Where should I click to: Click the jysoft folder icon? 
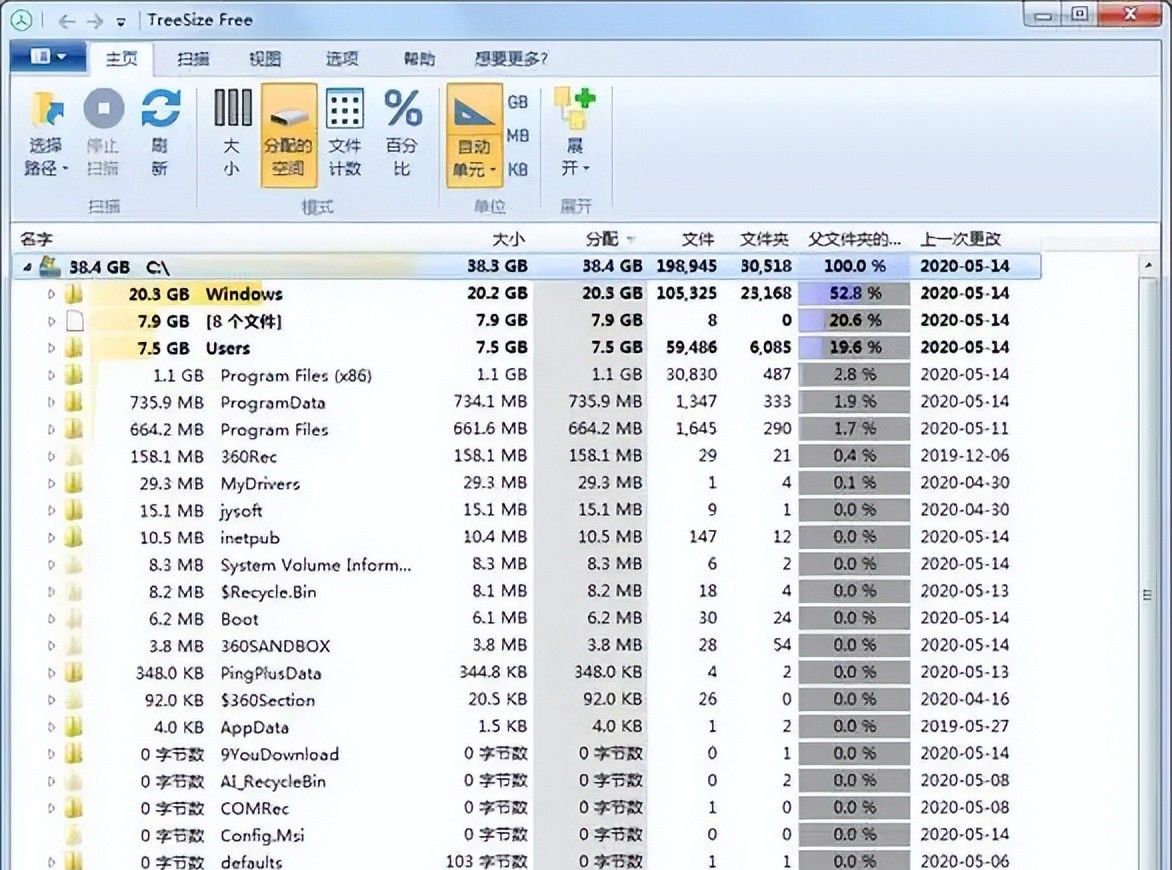click(x=74, y=510)
